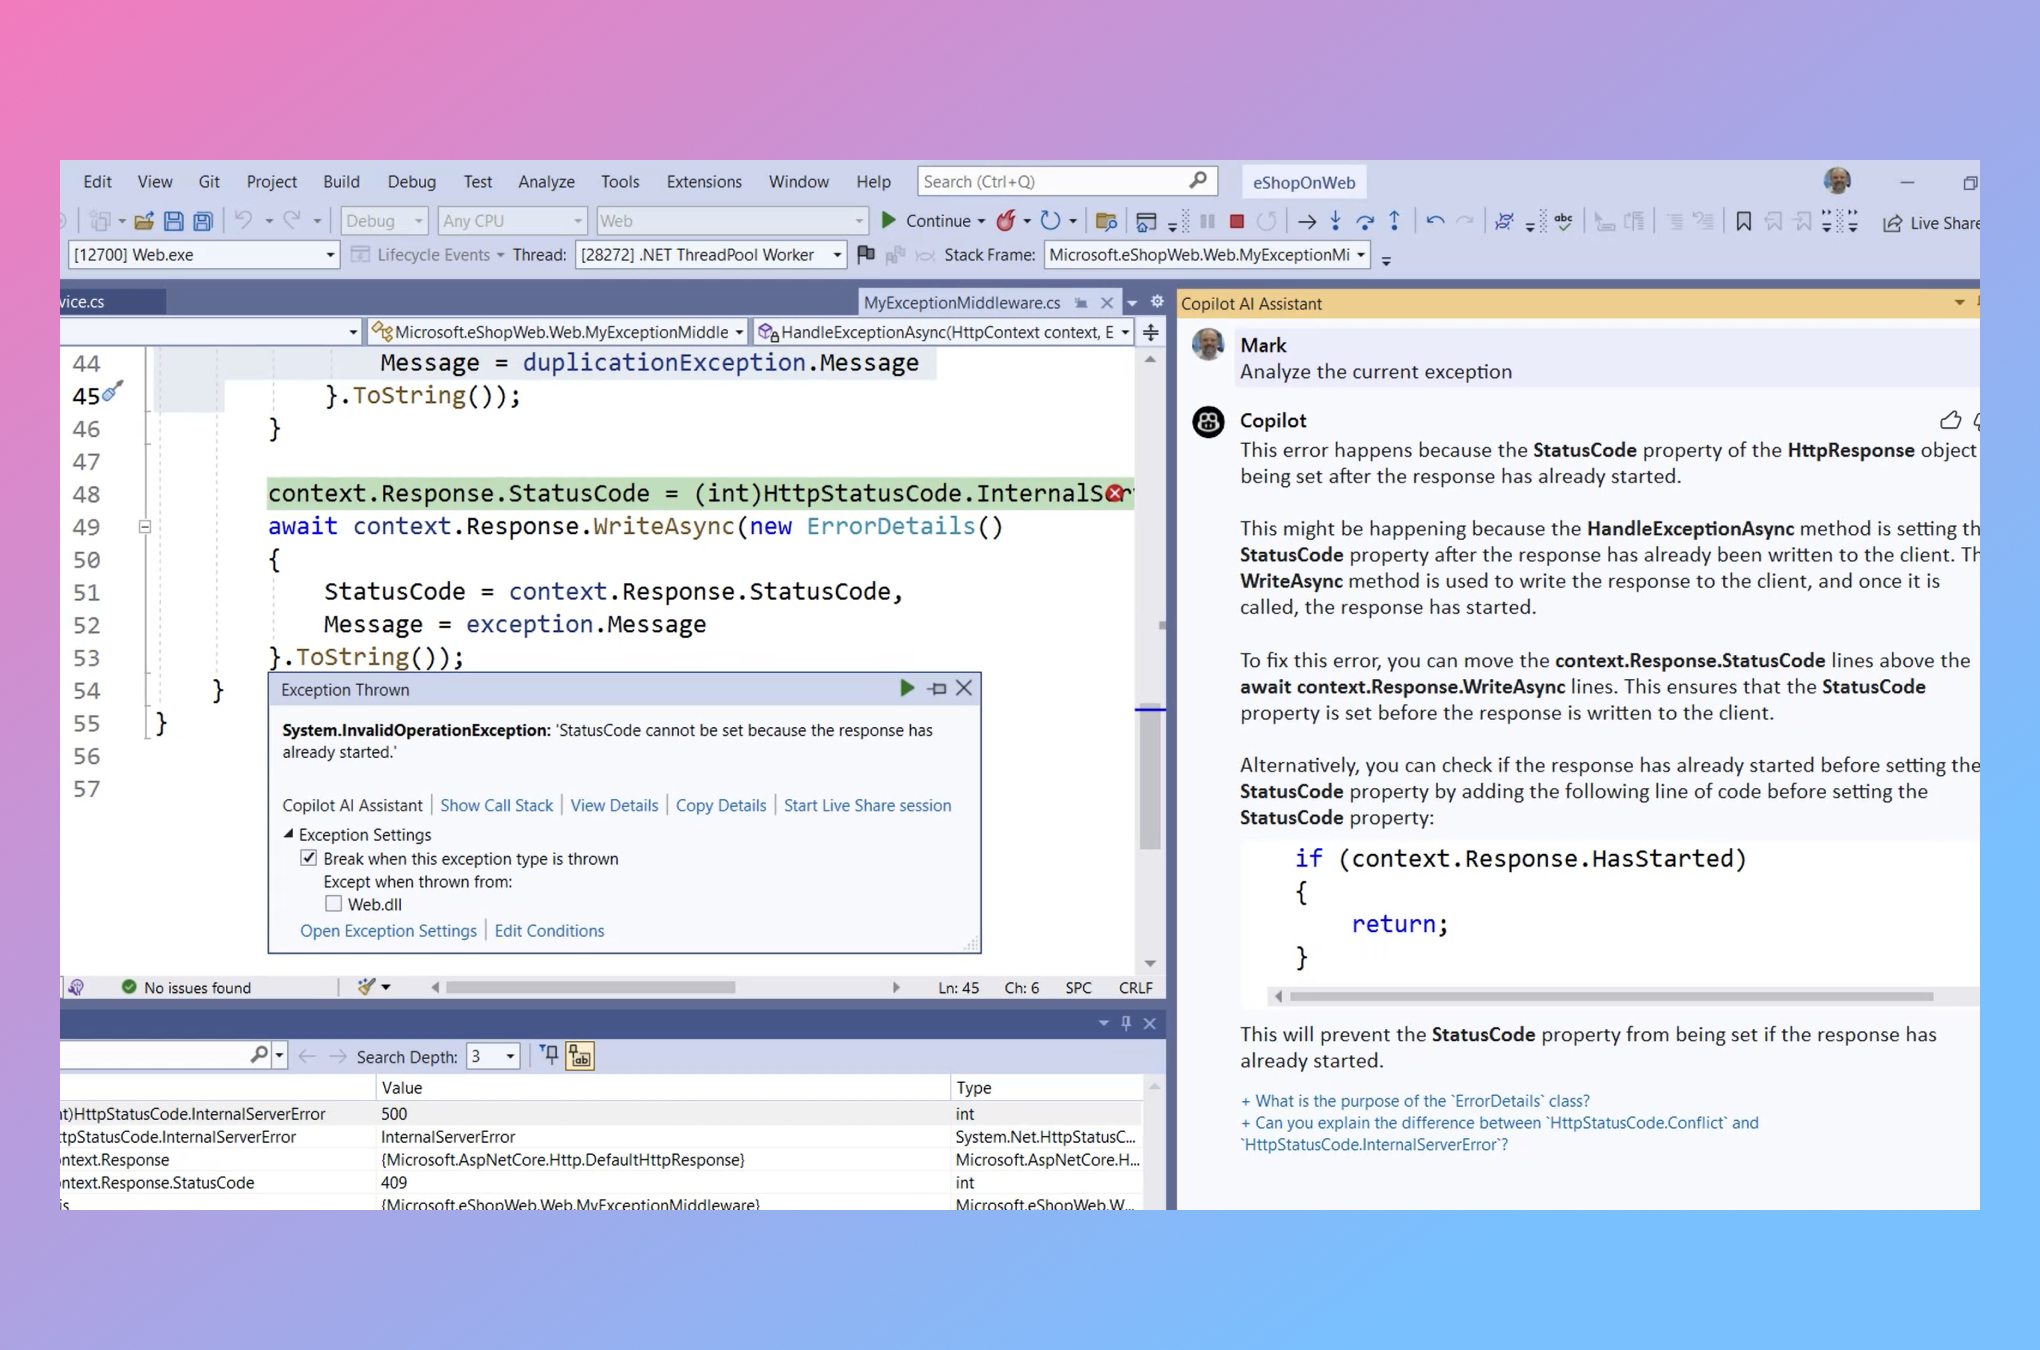Click the Restart application icon
The image size is (2040, 1350).
(x=1268, y=220)
